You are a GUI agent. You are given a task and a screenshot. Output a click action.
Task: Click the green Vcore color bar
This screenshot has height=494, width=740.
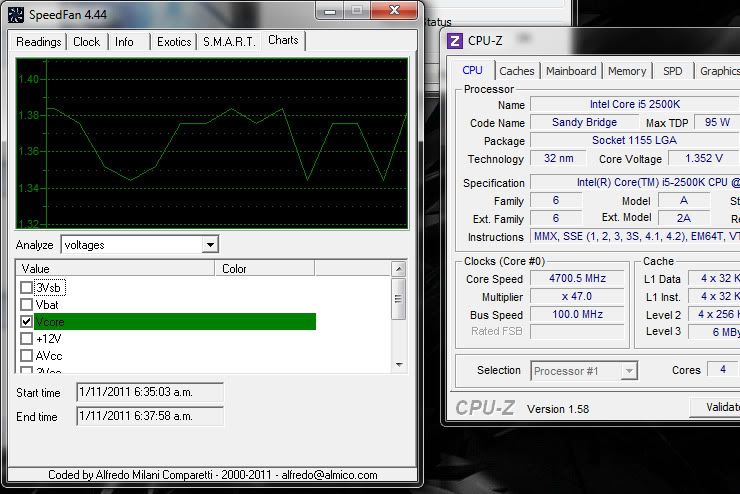[x=175, y=322]
